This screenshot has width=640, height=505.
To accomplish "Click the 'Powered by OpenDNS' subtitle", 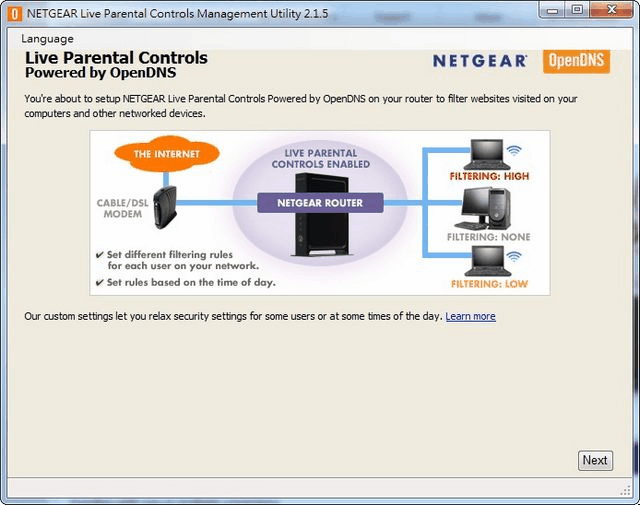I will (100, 73).
